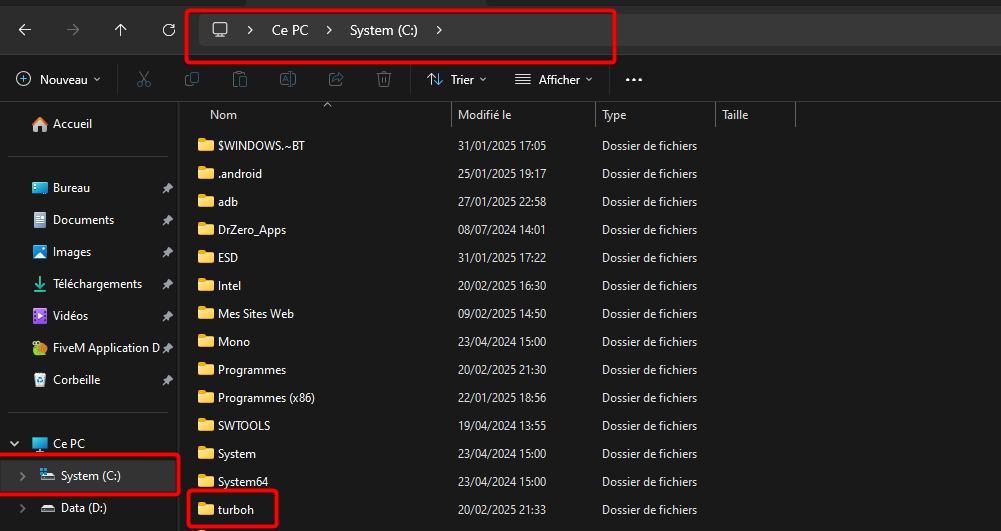Viewport: 1001px width, 531px height.
Task: Click the Copy icon in toolbar
Action: click(x=192, y=79)
